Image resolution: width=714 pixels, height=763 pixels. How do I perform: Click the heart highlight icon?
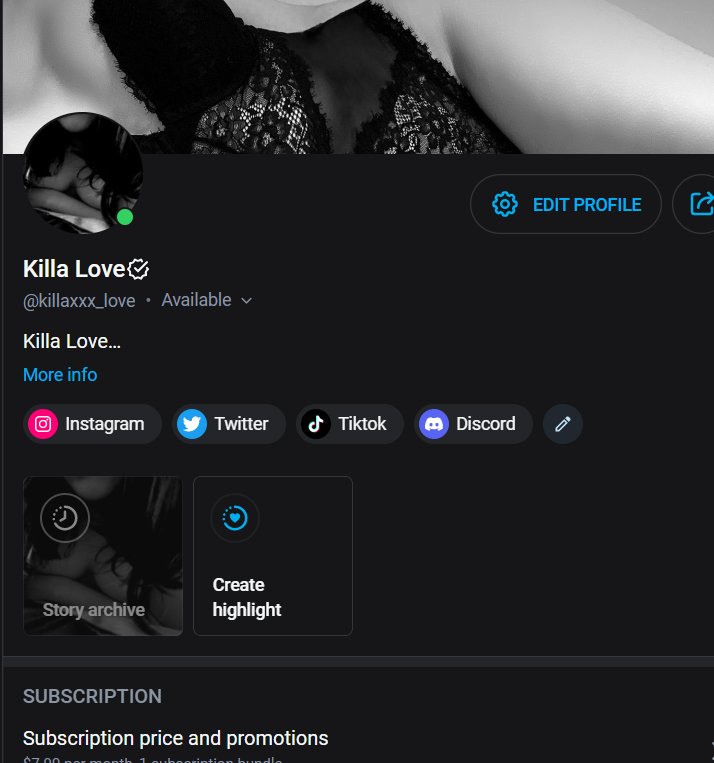click(235, 518)
